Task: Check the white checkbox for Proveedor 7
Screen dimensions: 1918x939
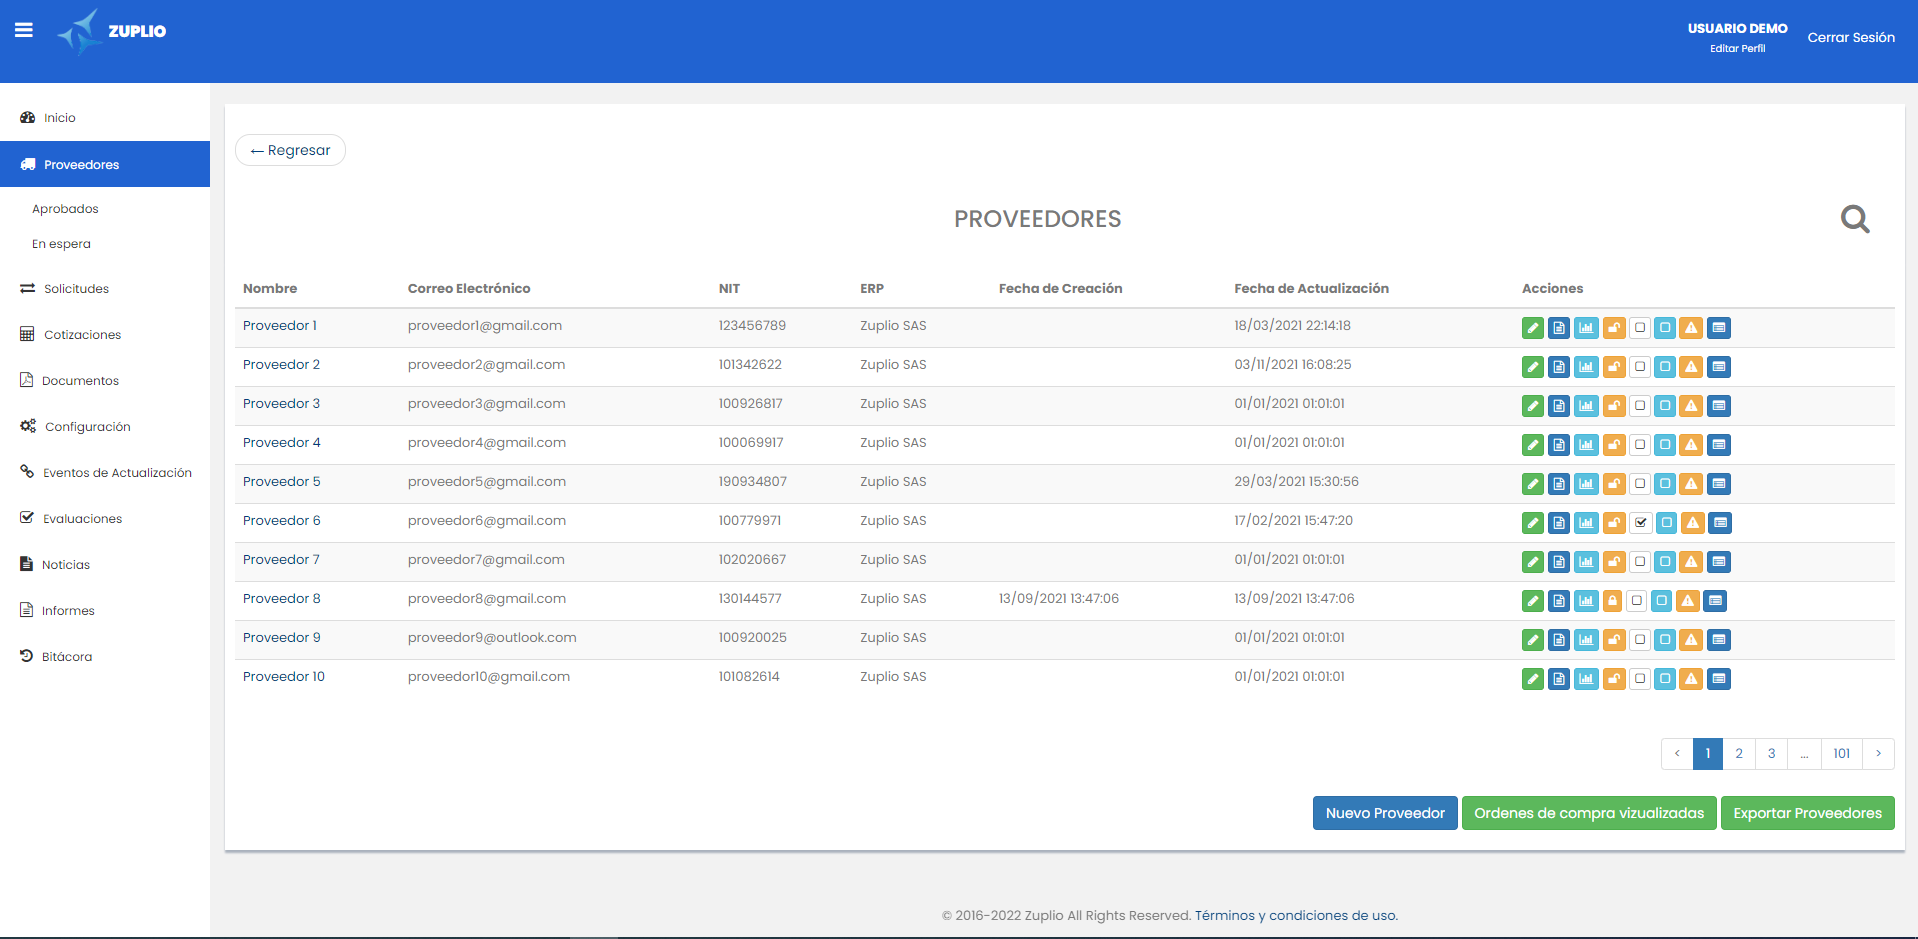Action: click(x=1640, y=562)
